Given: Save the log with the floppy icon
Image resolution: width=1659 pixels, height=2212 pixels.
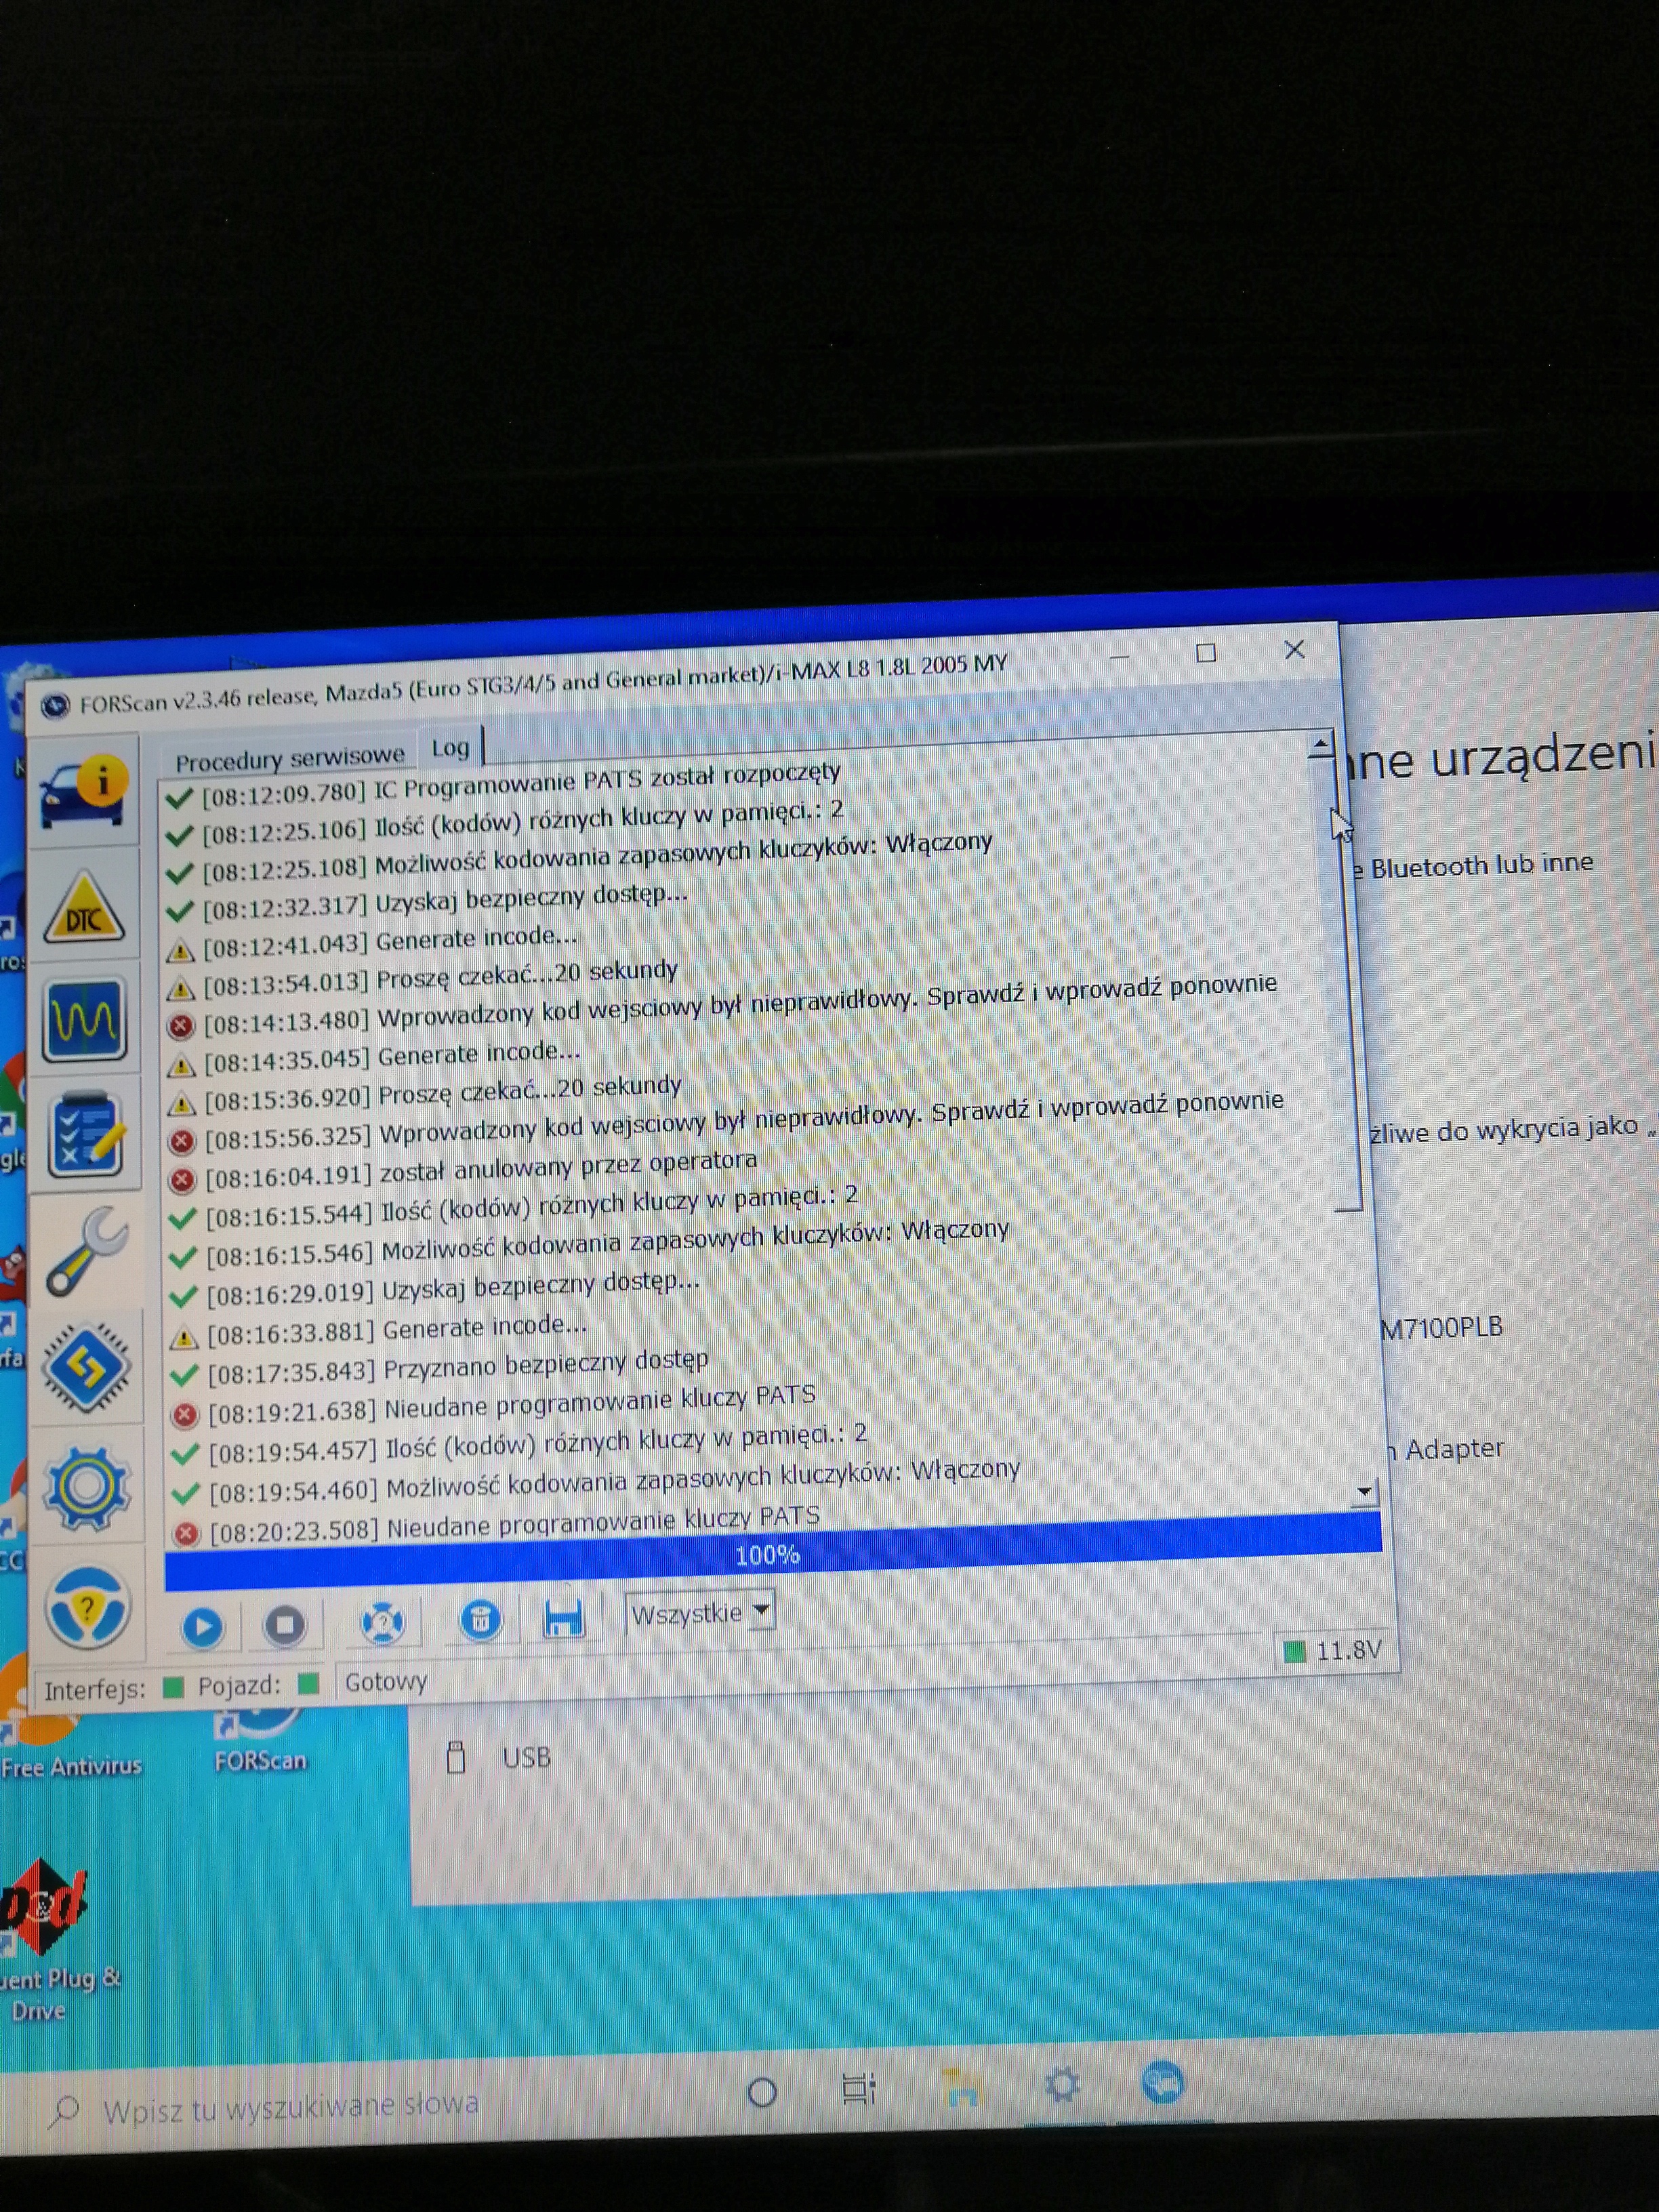Looking at the screenshot, I should (x=563, y=1618).
